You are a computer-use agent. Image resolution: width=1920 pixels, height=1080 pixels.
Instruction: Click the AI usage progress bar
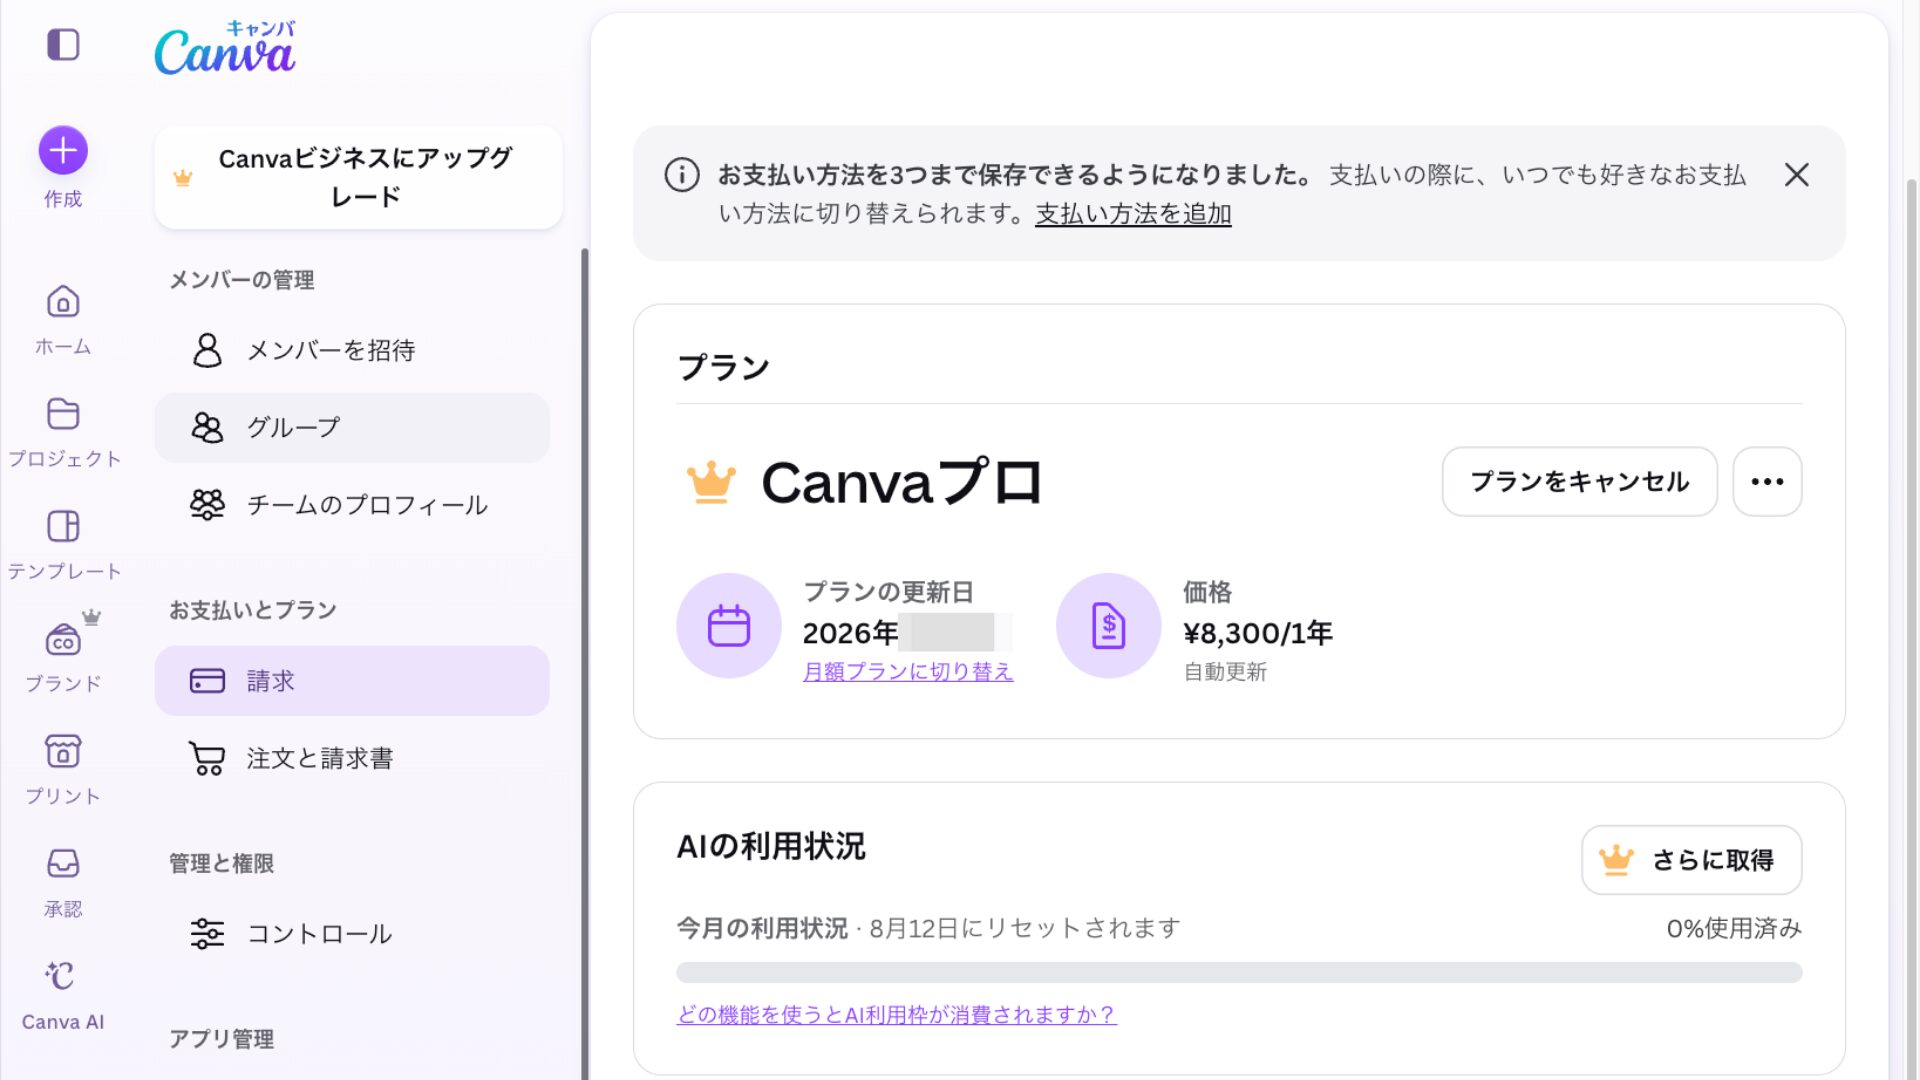point(1239,972)
